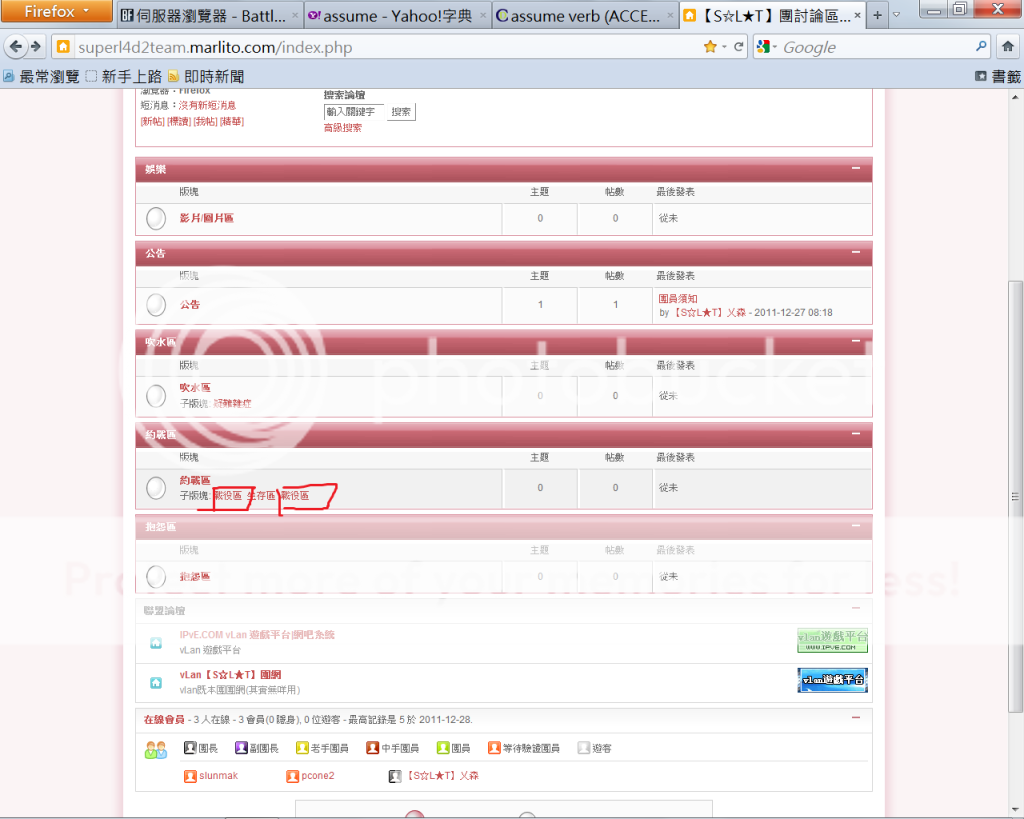This screenshot has height=819, width=1024.
Task: Open the 團員須知 latest post link
Action: 678,299
